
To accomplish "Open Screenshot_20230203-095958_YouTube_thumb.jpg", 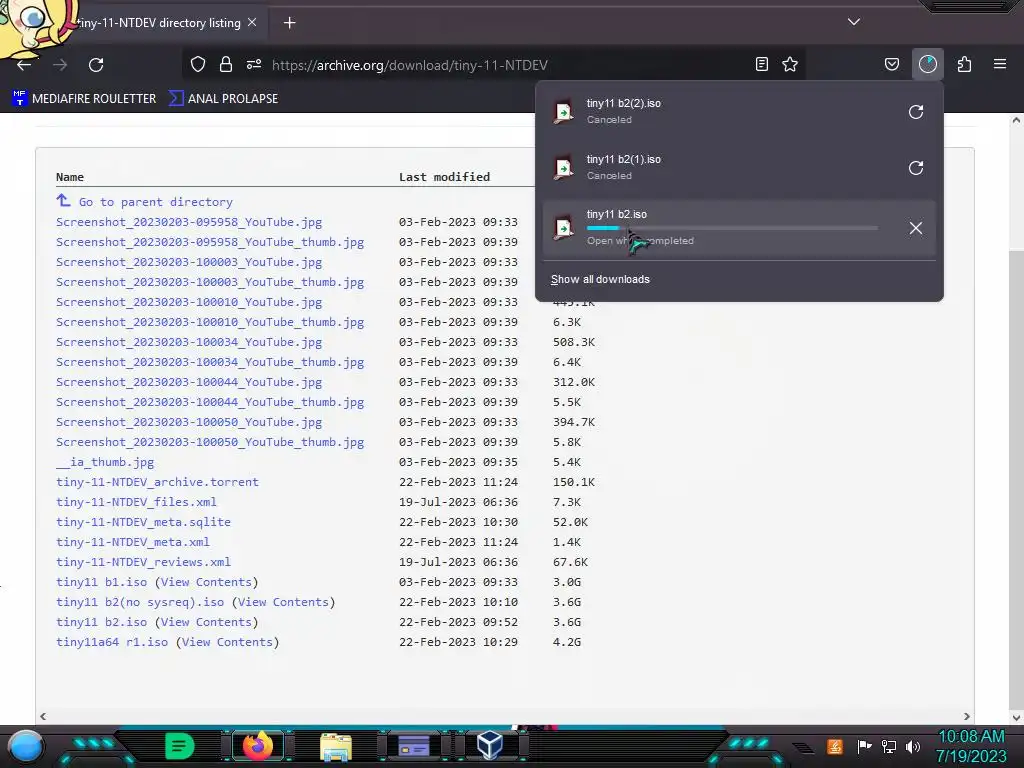I will click(210, 242).
